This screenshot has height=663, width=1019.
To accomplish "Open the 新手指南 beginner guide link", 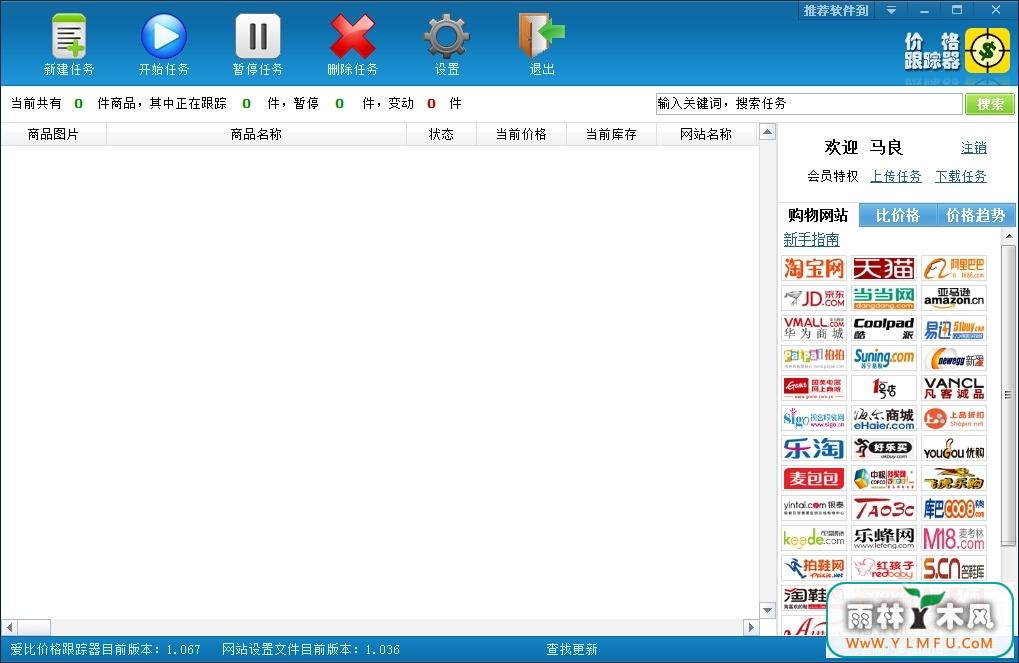I will click(811, 240).
